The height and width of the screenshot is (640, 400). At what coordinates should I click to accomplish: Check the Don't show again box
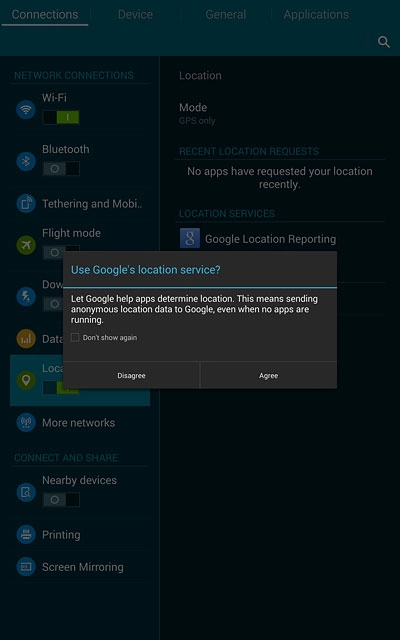click(x=75, y=338)
